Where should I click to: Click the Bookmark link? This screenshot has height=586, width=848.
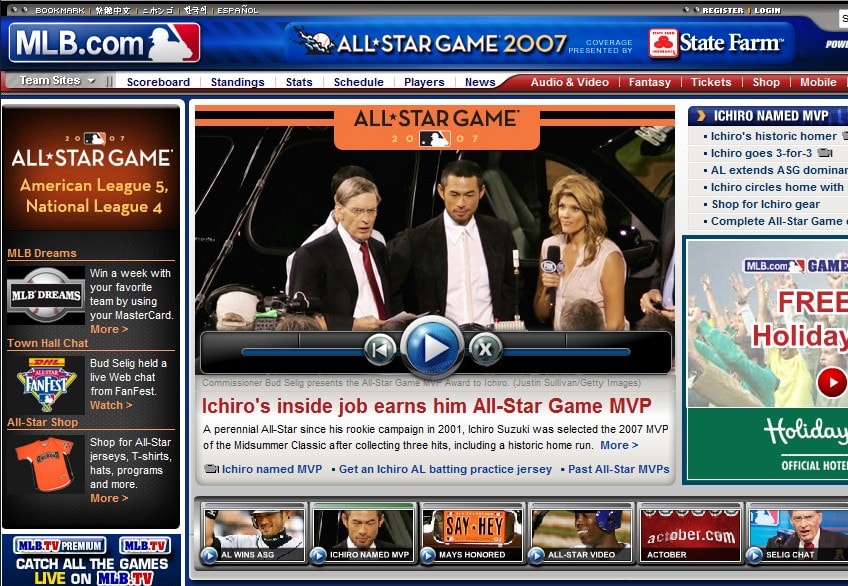point(59,10)
